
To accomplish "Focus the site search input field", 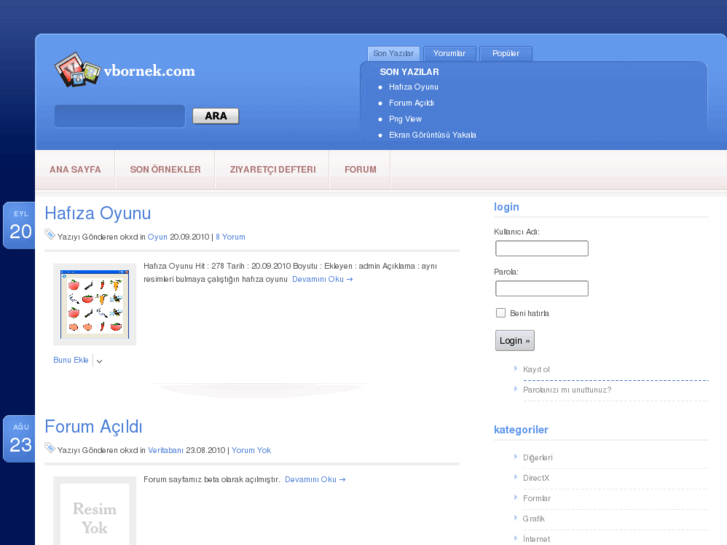I will 120,116.
